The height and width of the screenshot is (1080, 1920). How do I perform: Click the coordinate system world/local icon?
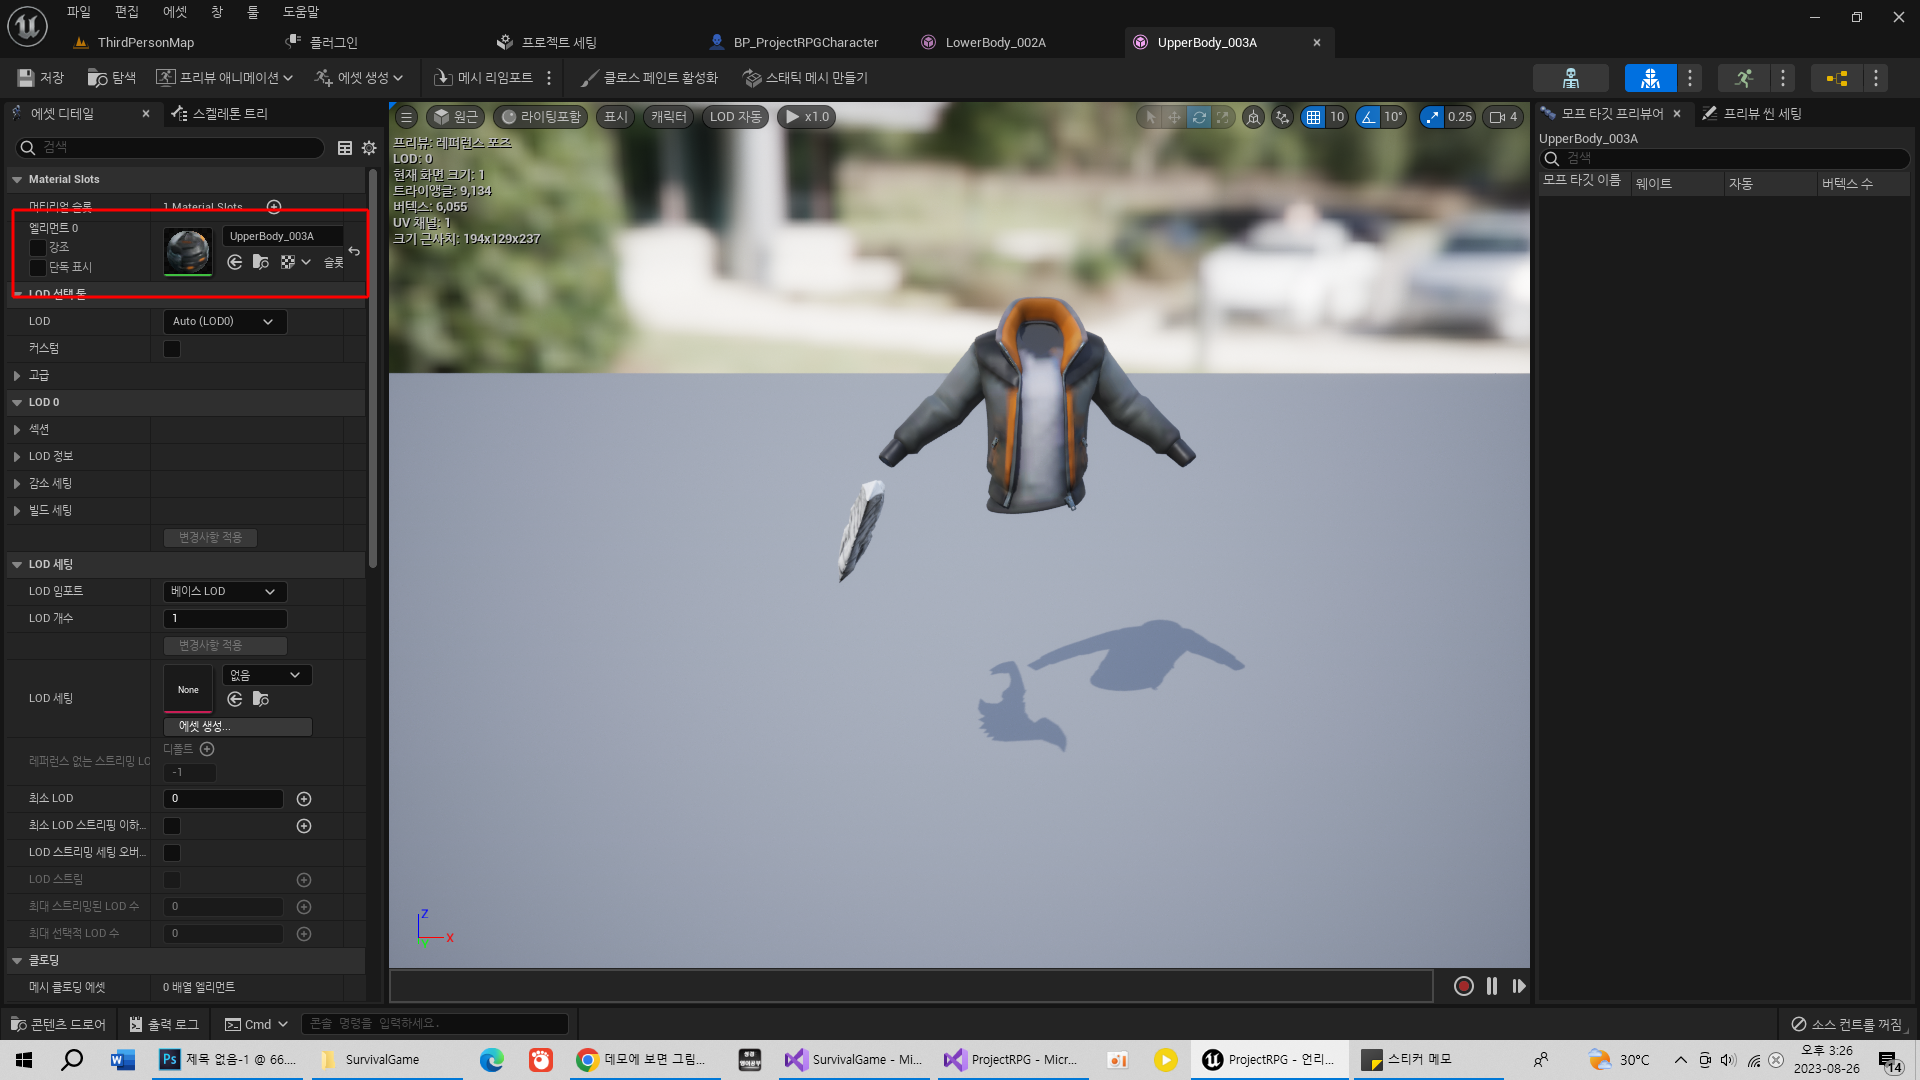1253,117
